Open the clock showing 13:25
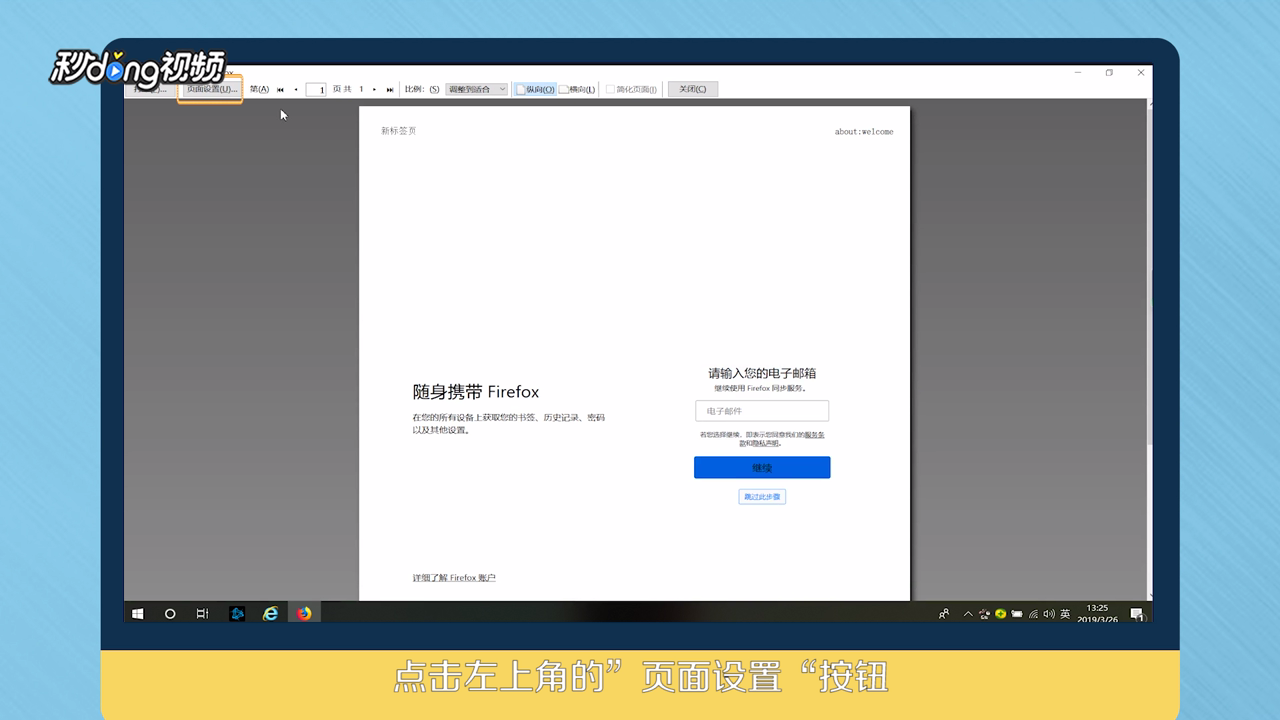The image size is (1280, 720). [1097, 613]
